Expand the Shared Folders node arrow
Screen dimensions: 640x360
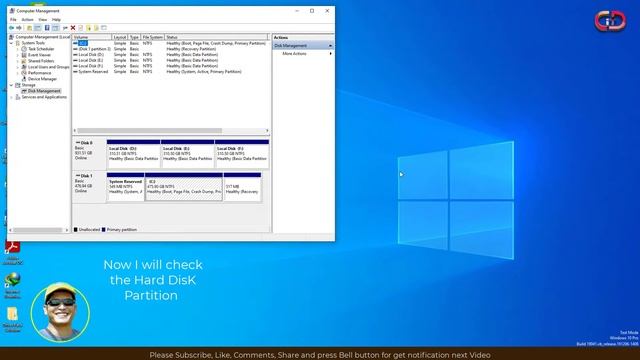(18, 61)
